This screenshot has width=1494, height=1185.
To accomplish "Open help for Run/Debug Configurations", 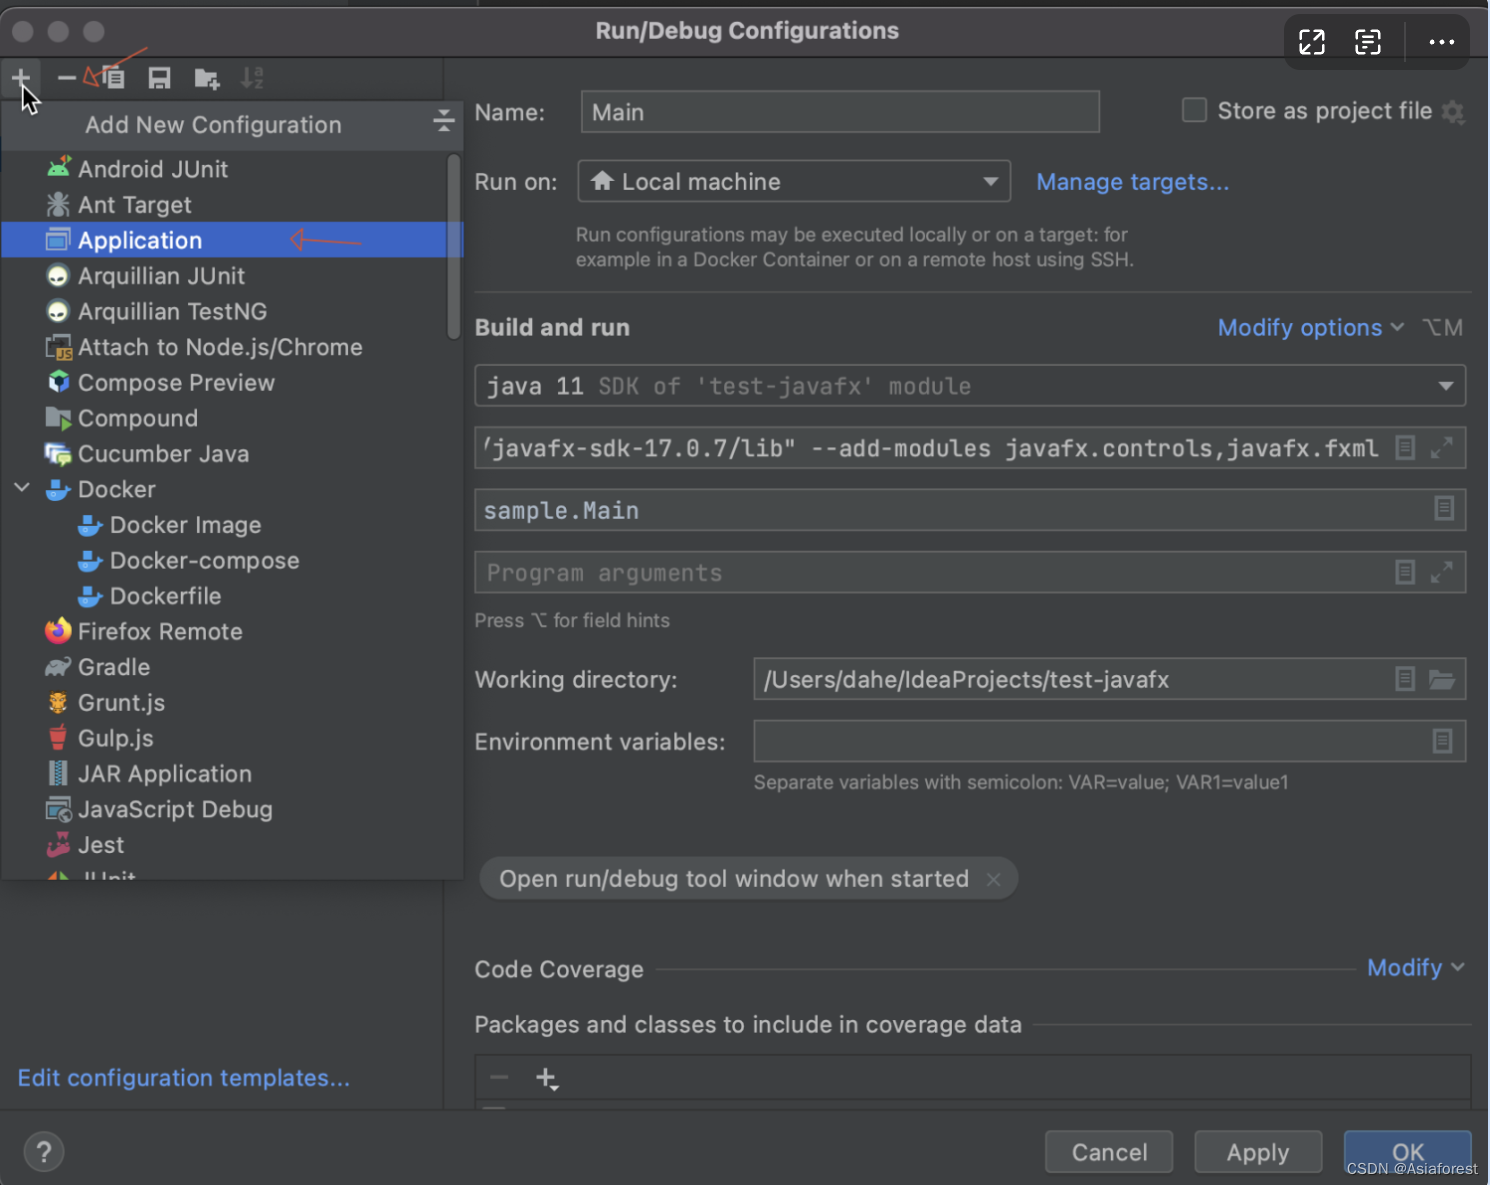I will pos(44,1151).
